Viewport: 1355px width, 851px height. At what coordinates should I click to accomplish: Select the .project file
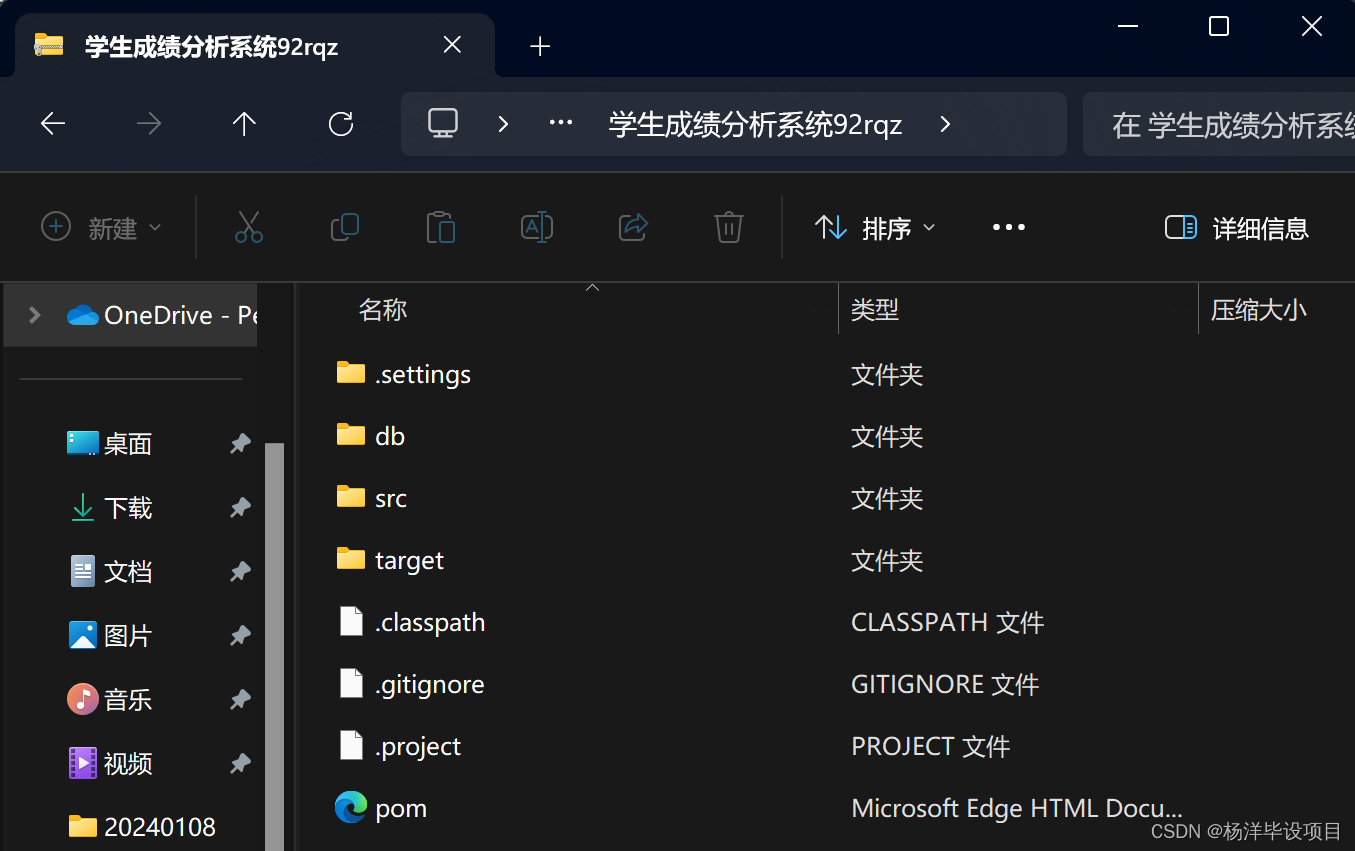[399, 746]
